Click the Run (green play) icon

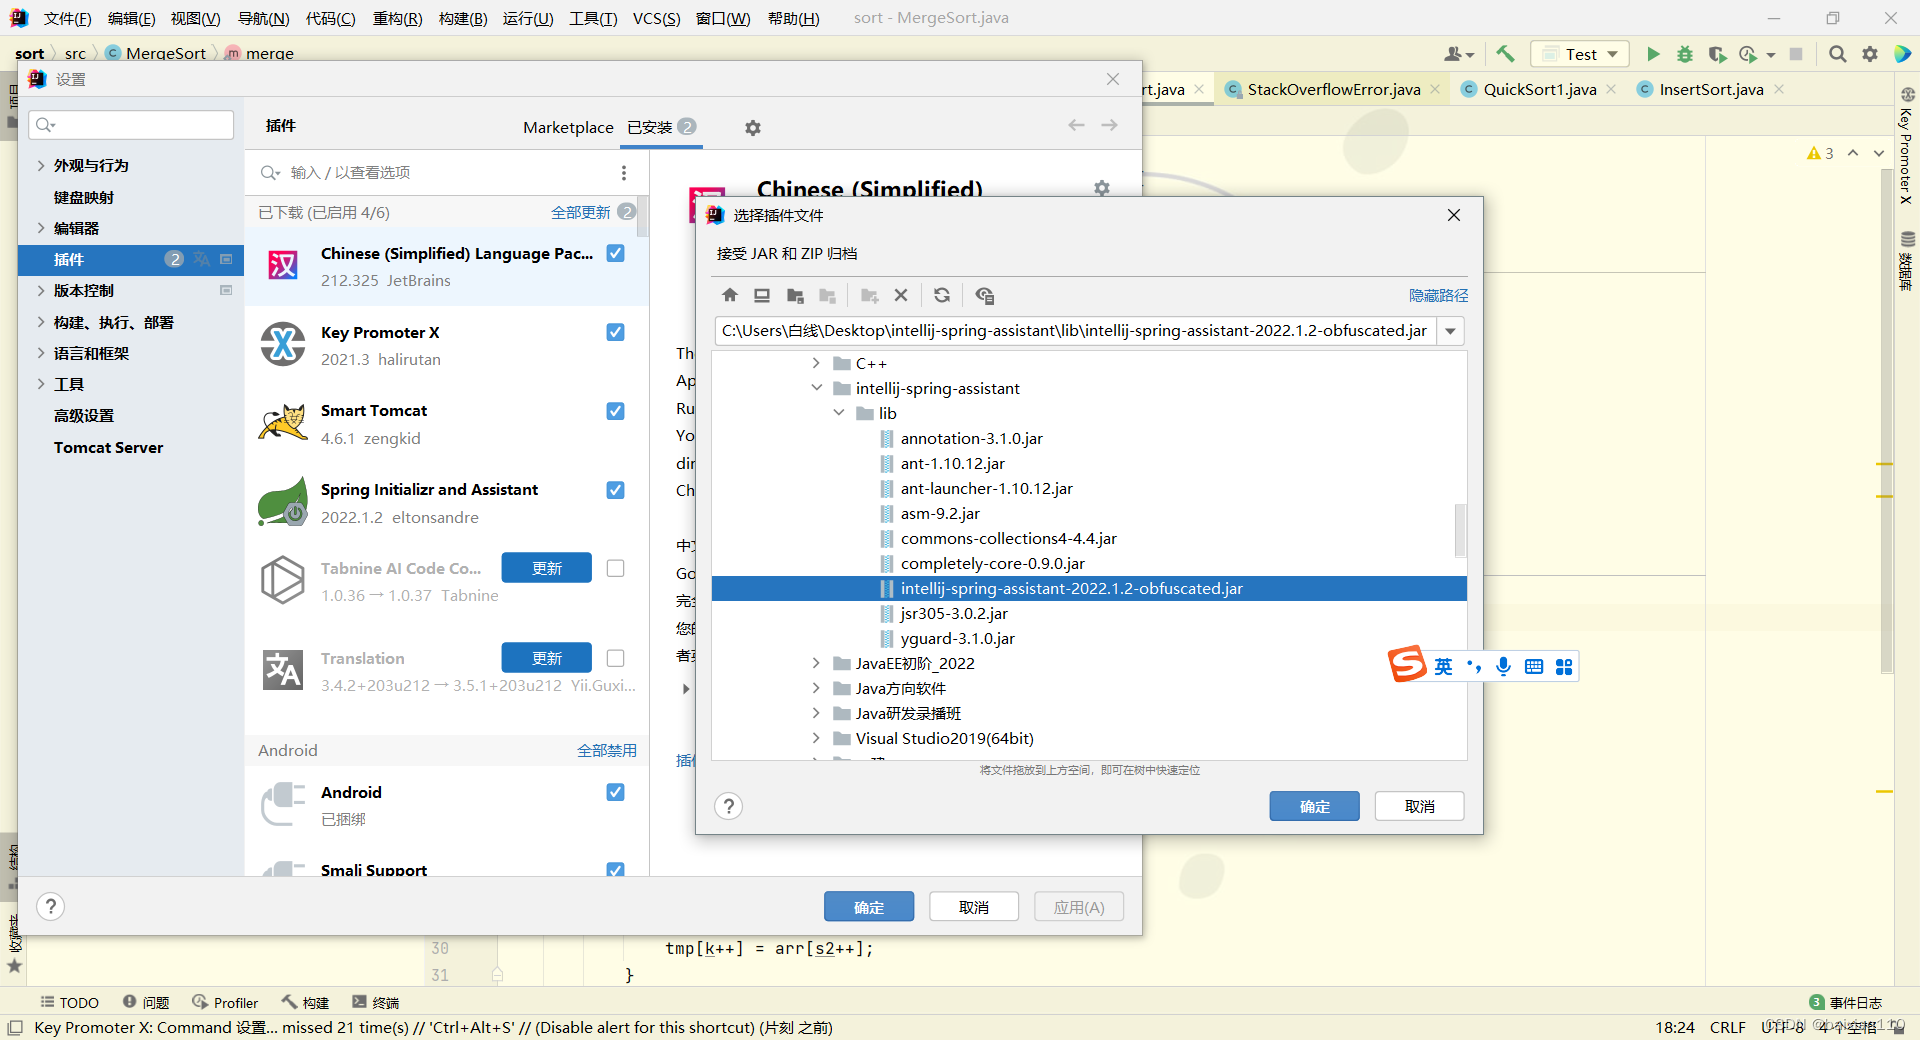pyautogui.click(x=1653, y=54)
